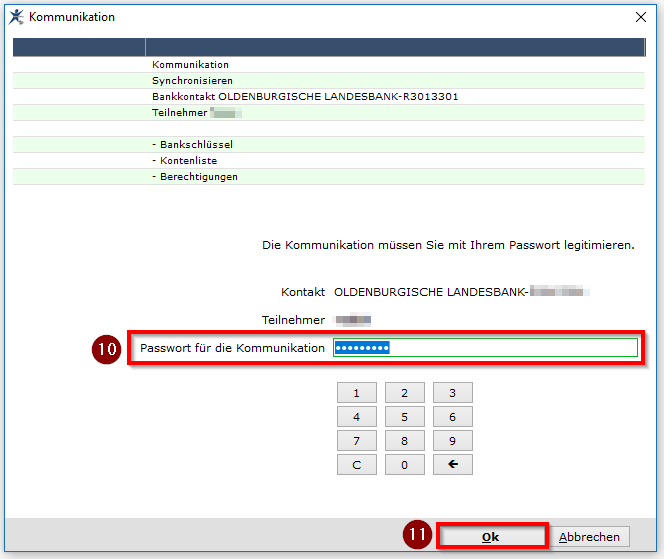Click the password legitimation hint text
This screenshot has width=664, height=559.
pyautogui.click(x=448, y=245)
